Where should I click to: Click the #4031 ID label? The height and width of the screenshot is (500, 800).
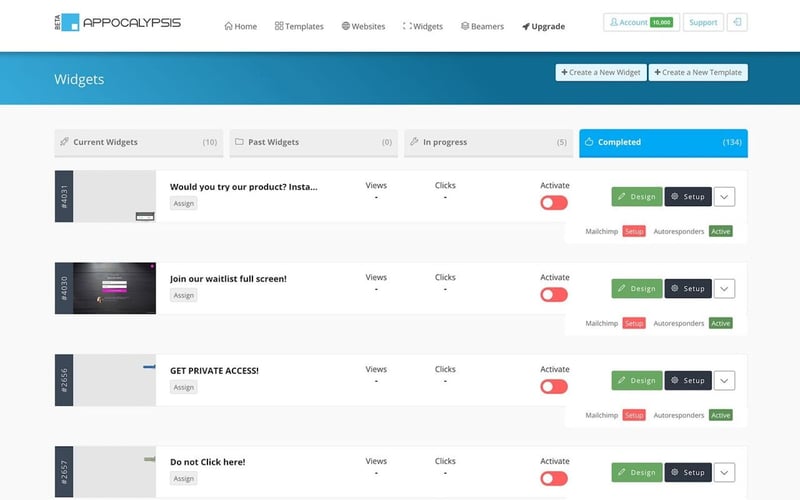pos(64,196)
